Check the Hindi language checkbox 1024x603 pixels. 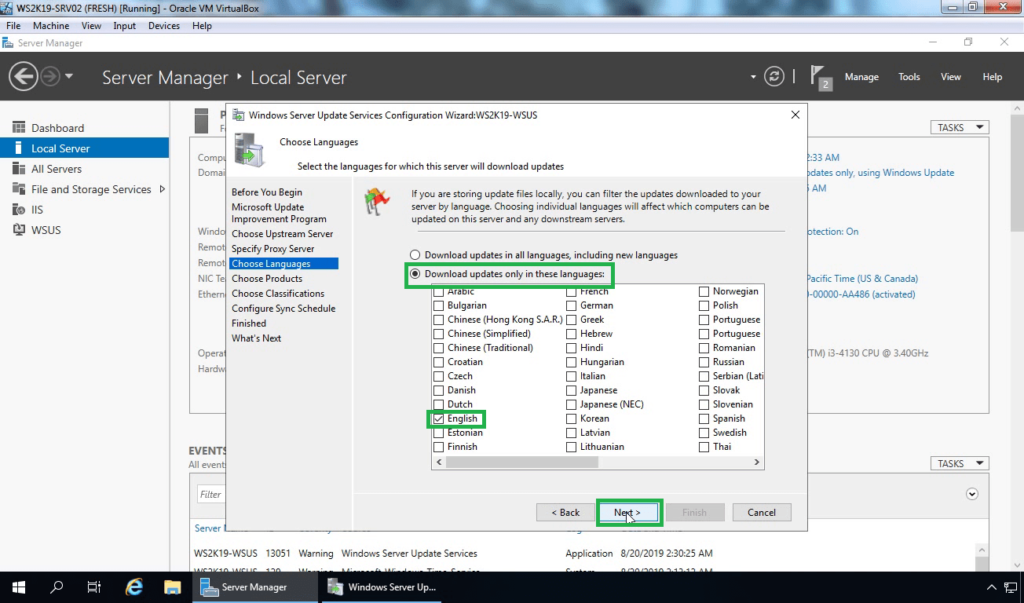(x=571, y=348)
